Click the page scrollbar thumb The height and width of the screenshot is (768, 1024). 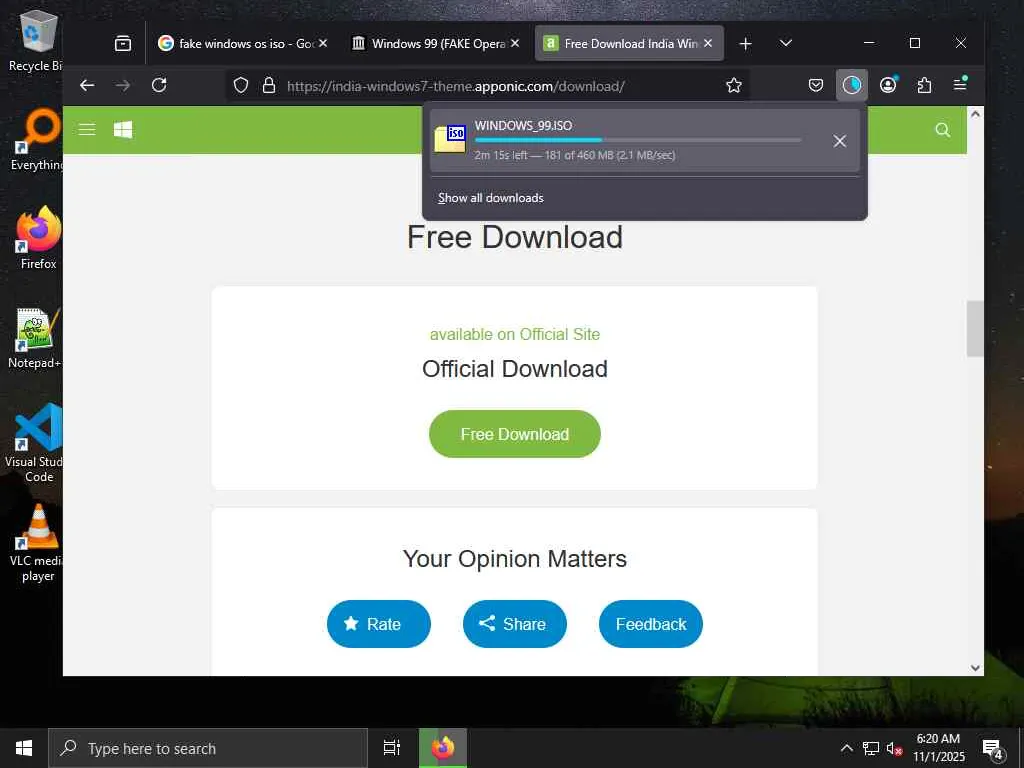(x=975, y=328)
